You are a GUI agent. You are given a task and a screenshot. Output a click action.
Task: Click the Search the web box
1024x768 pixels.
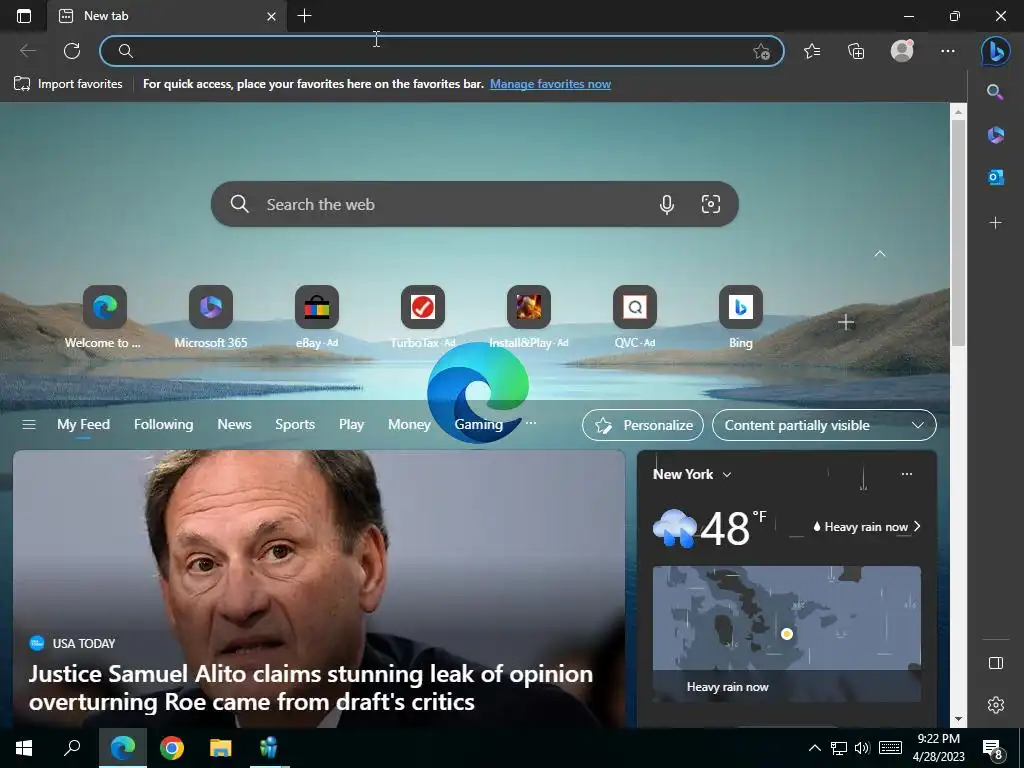[x=475, y=204]
